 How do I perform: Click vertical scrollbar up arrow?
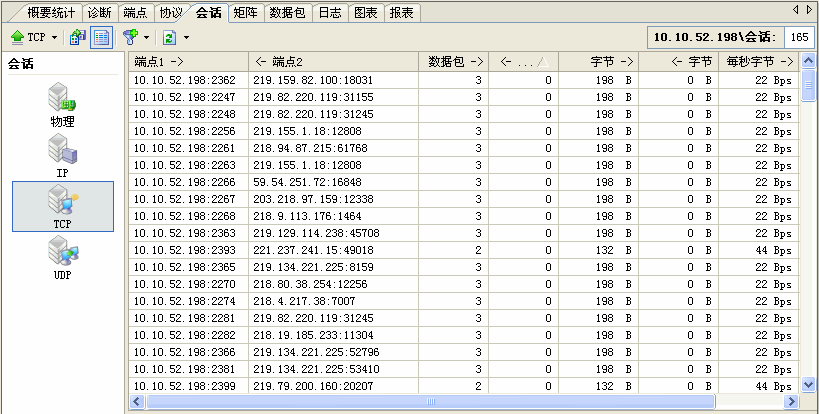coord(808,61)
